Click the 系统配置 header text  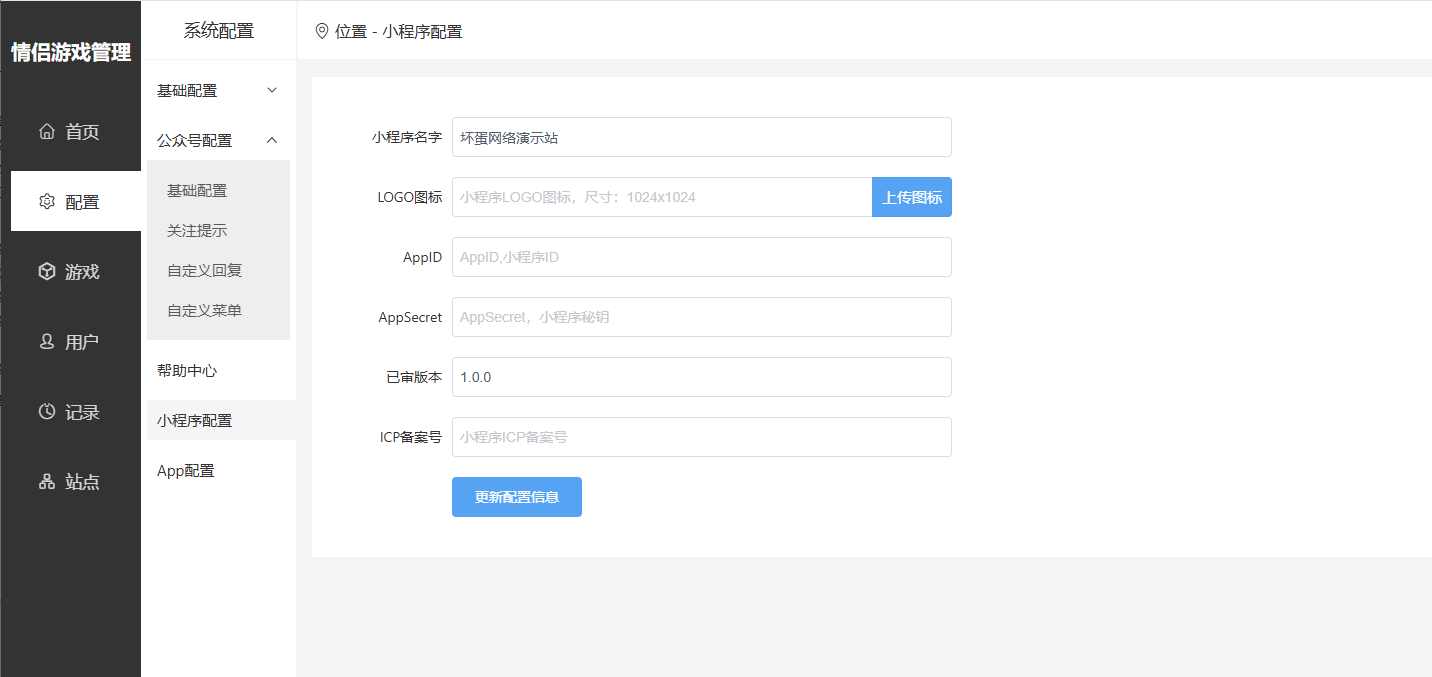[x=219, y=30]
